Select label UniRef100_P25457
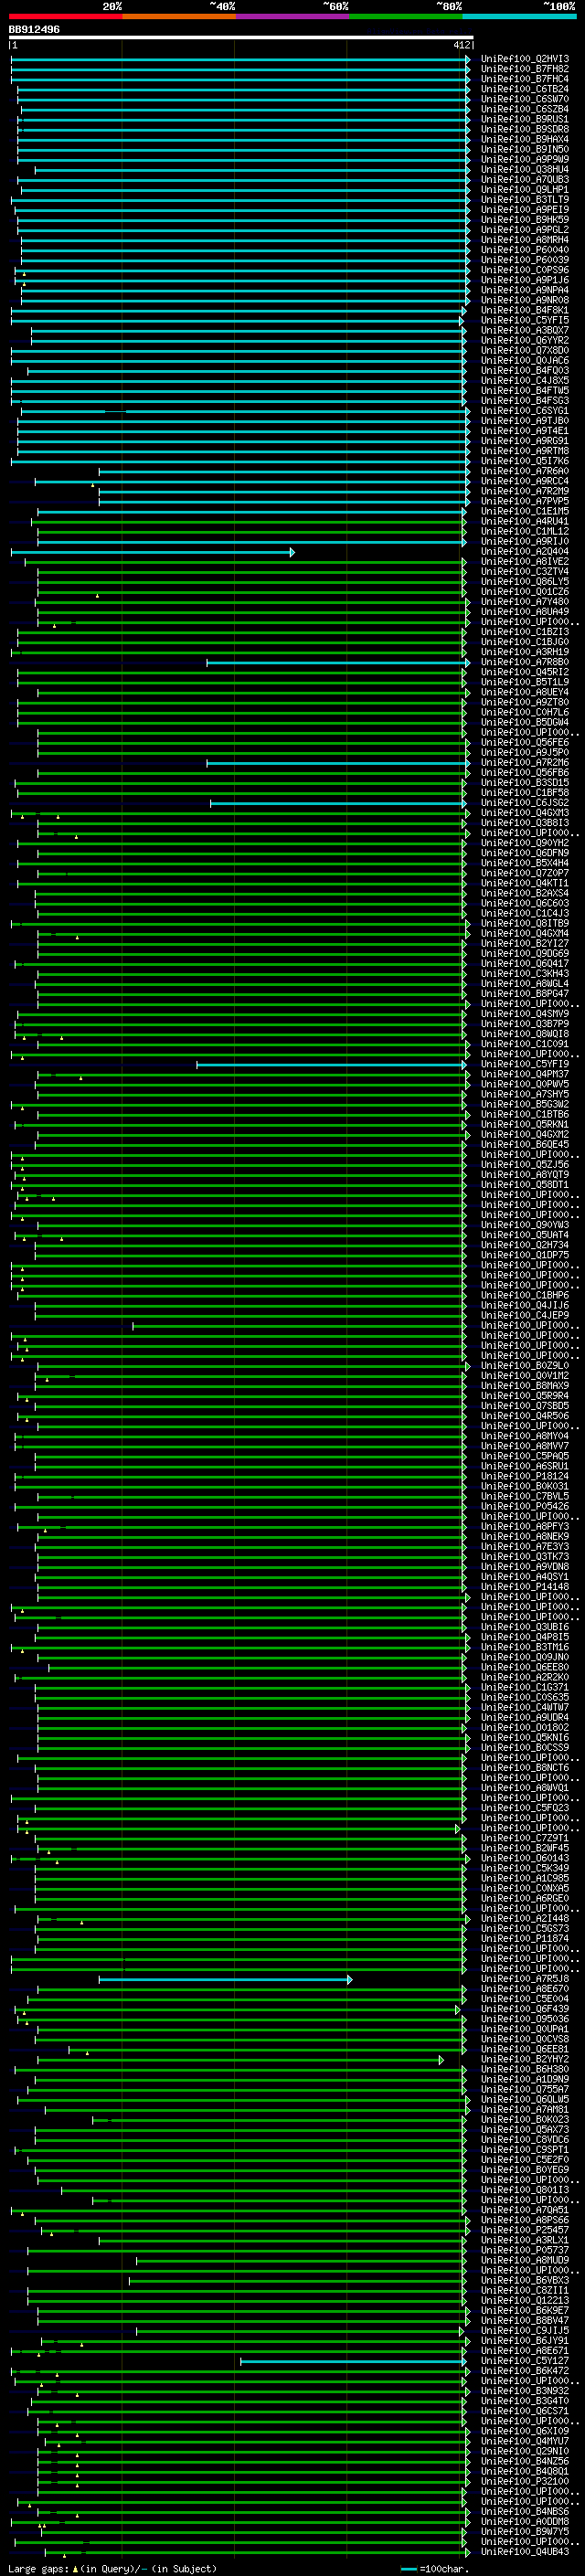Screen dimensions: 585x2576 point(525,2229)
